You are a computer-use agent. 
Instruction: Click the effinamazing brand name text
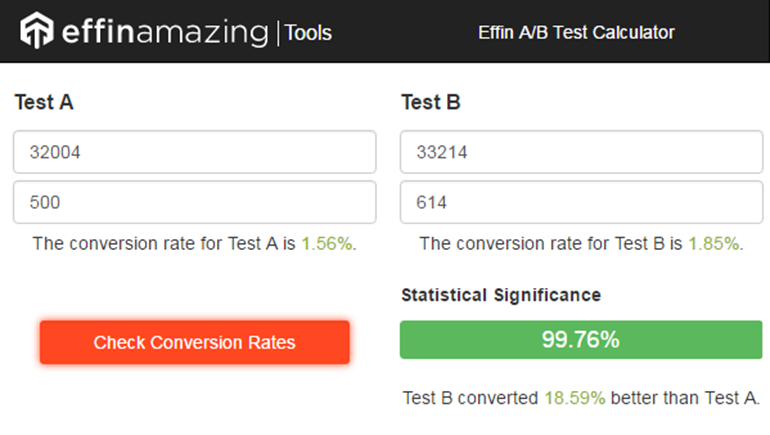pos(163,32)
